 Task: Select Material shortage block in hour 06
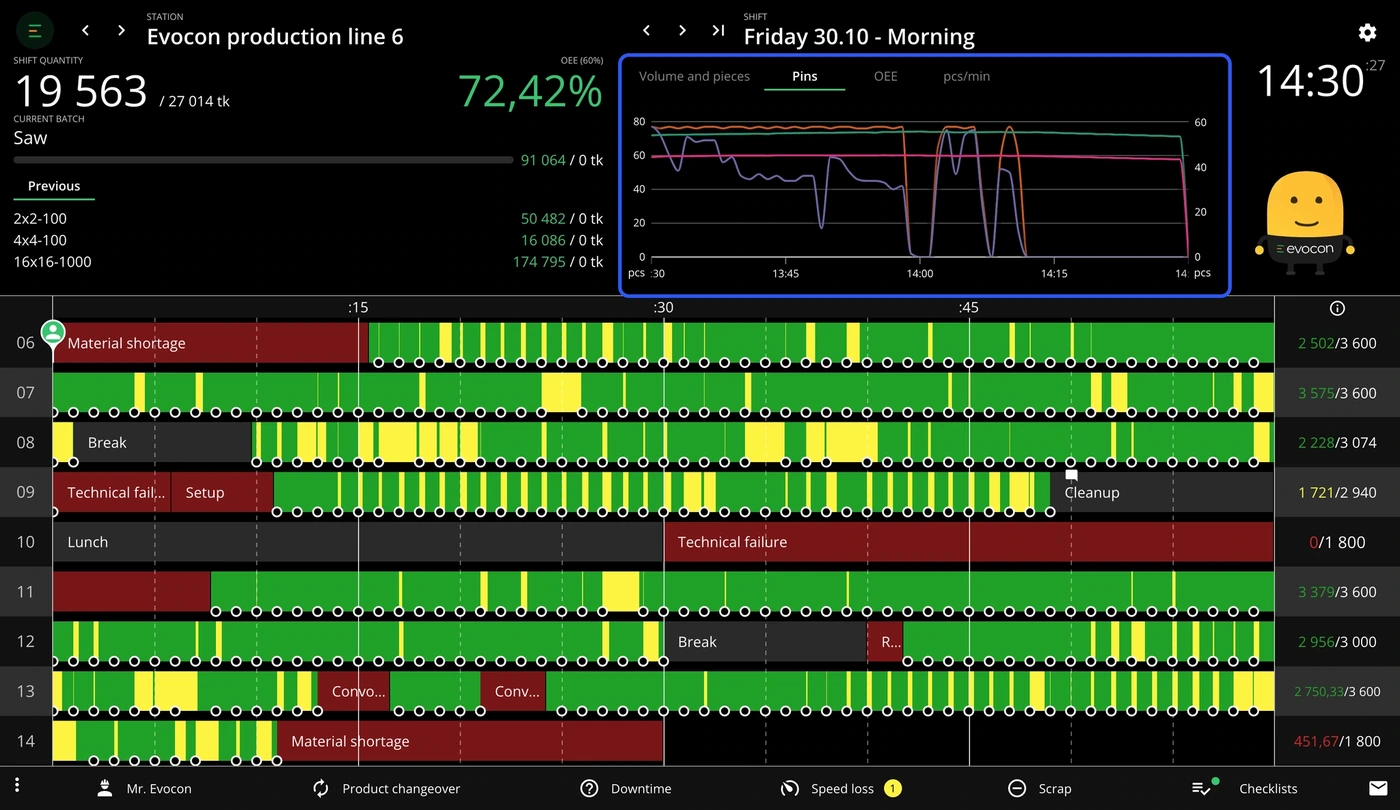[x=211, y=343]
